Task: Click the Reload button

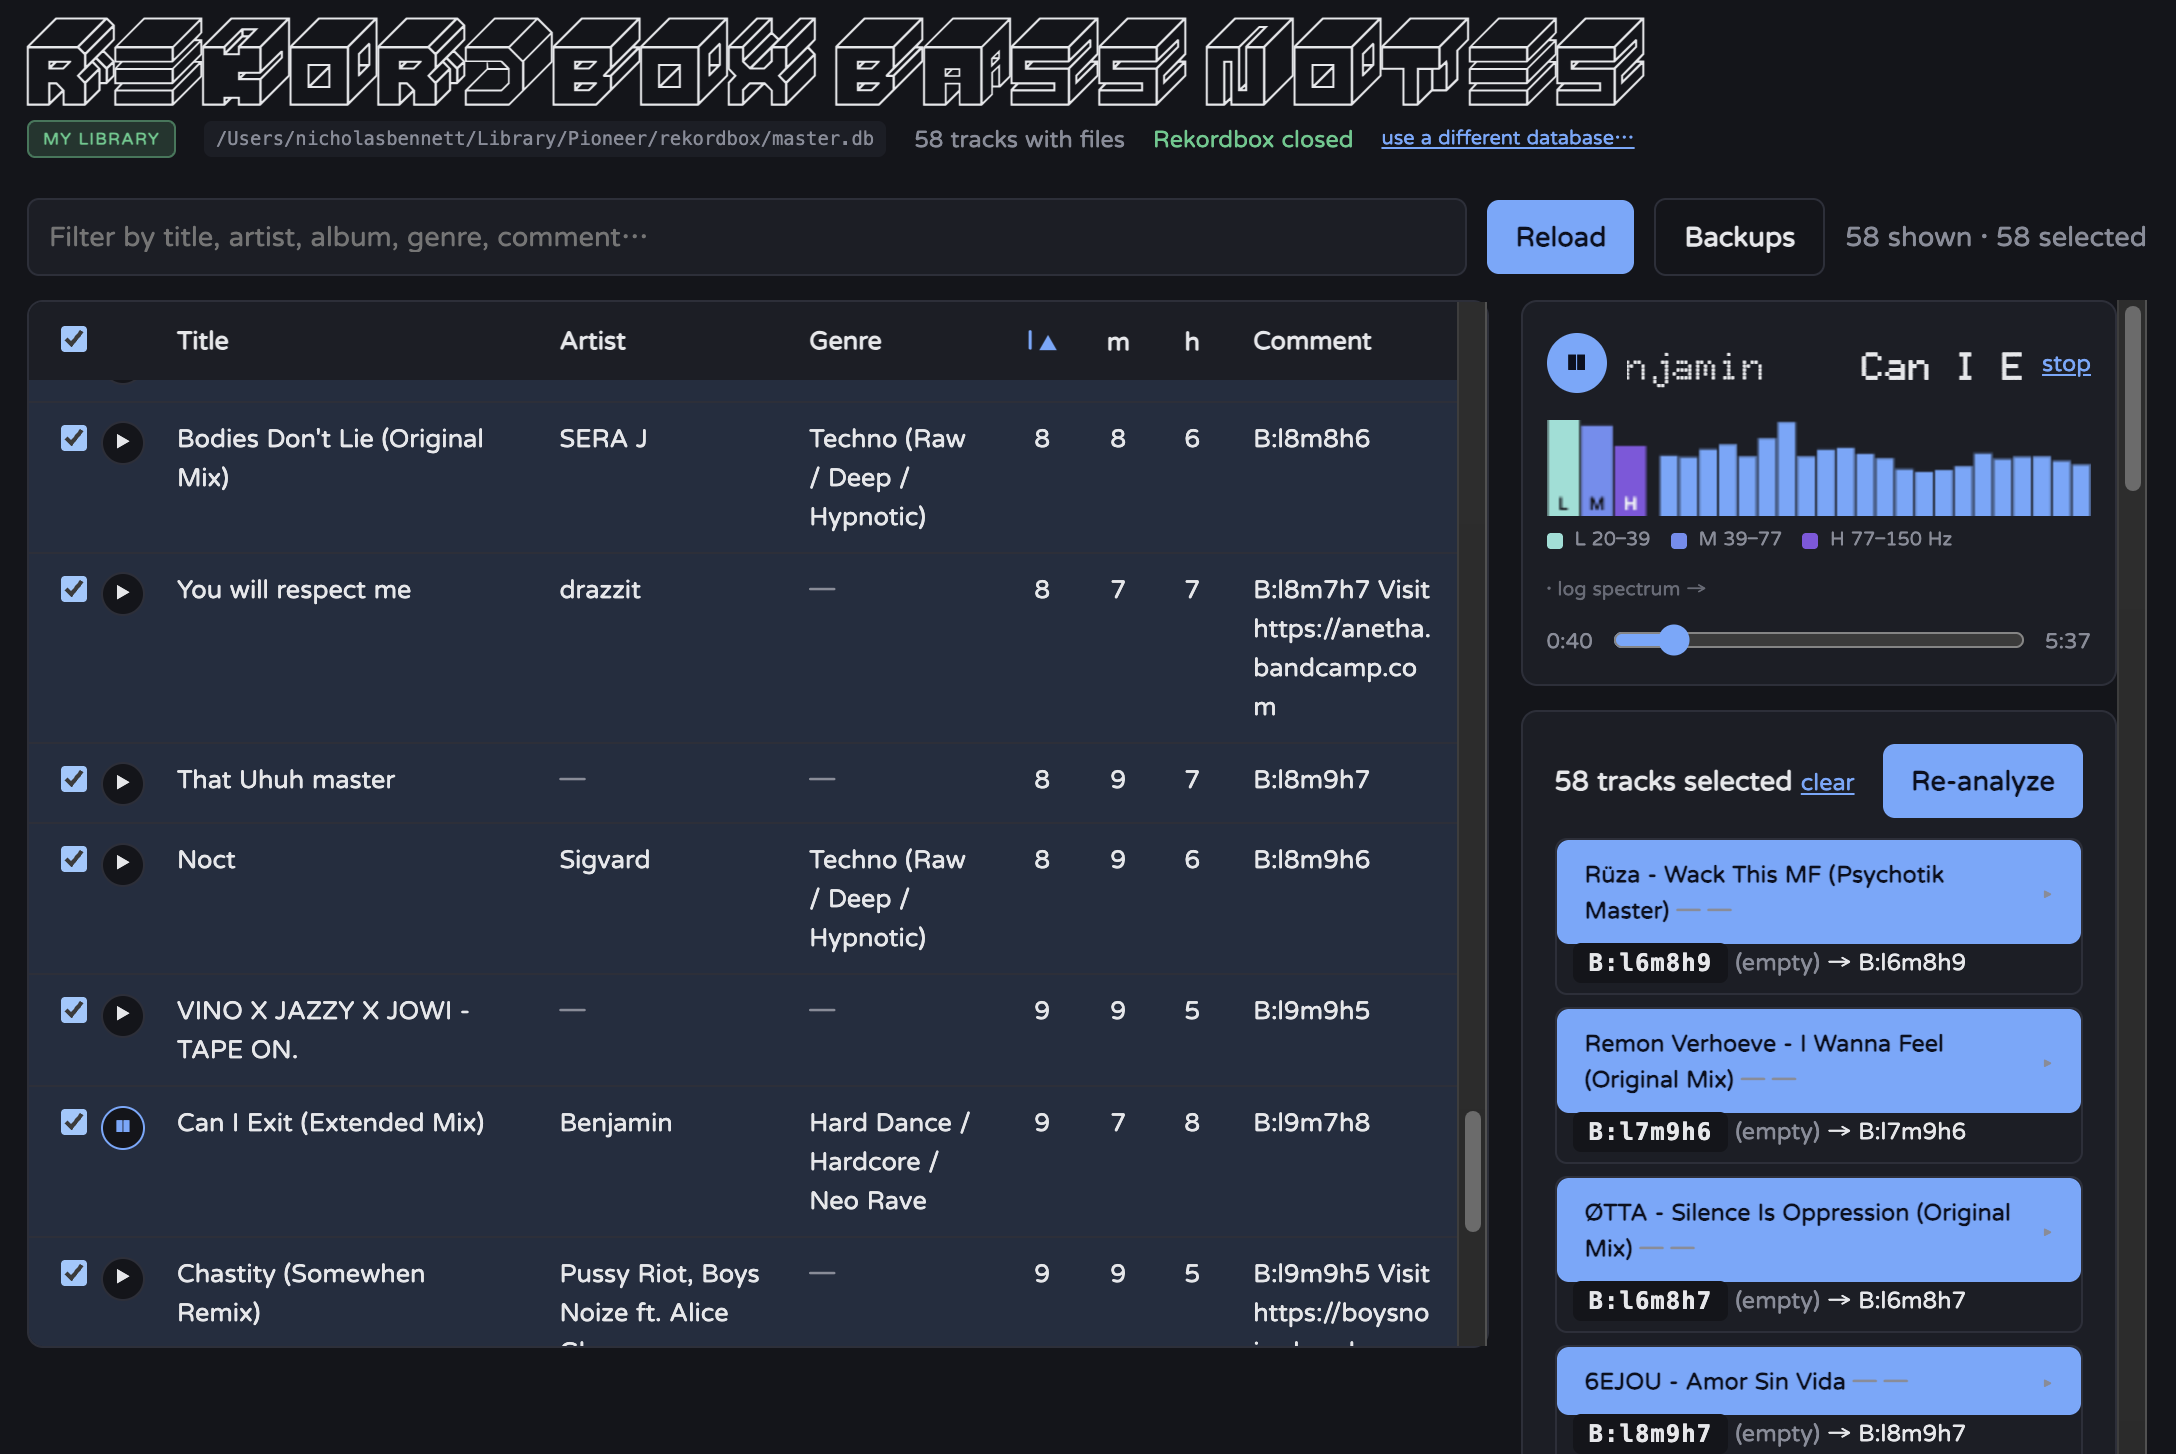Action: pos(1560,237)
